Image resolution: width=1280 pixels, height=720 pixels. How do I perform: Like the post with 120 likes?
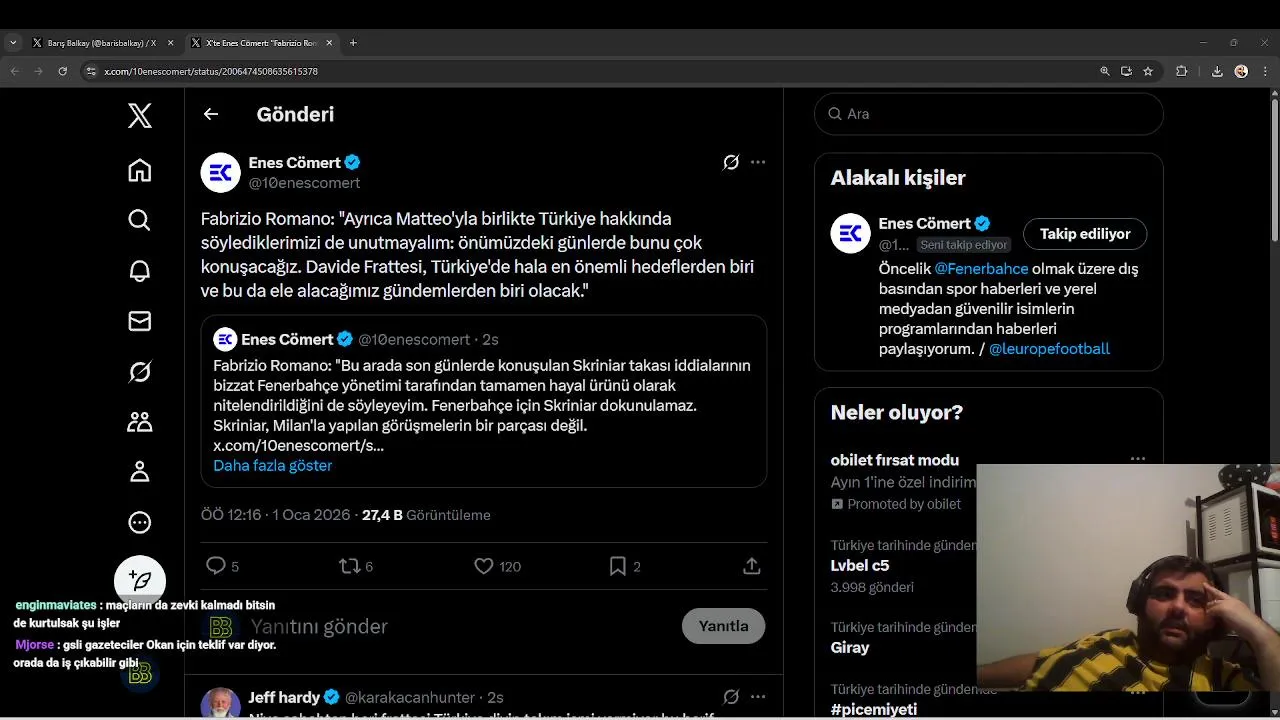[484, 566]
